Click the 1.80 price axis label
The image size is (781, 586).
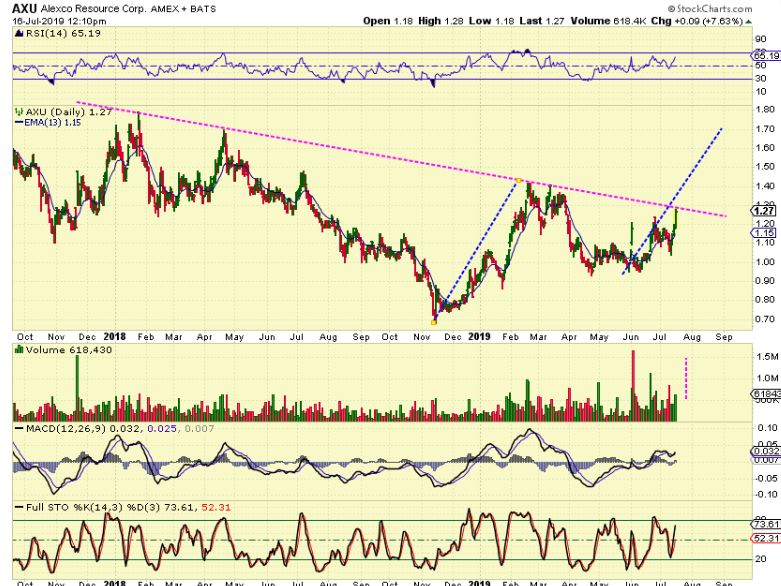[765, 110]
